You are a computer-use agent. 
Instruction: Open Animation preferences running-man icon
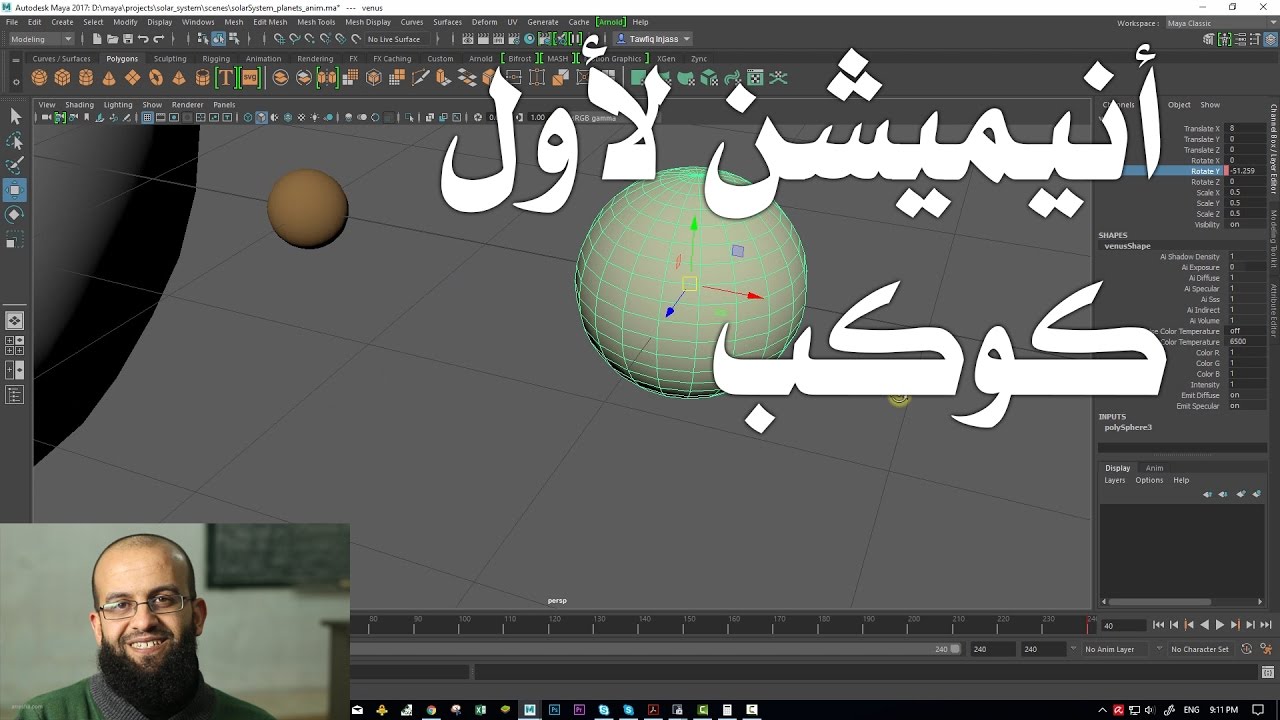click(1267, 649)
